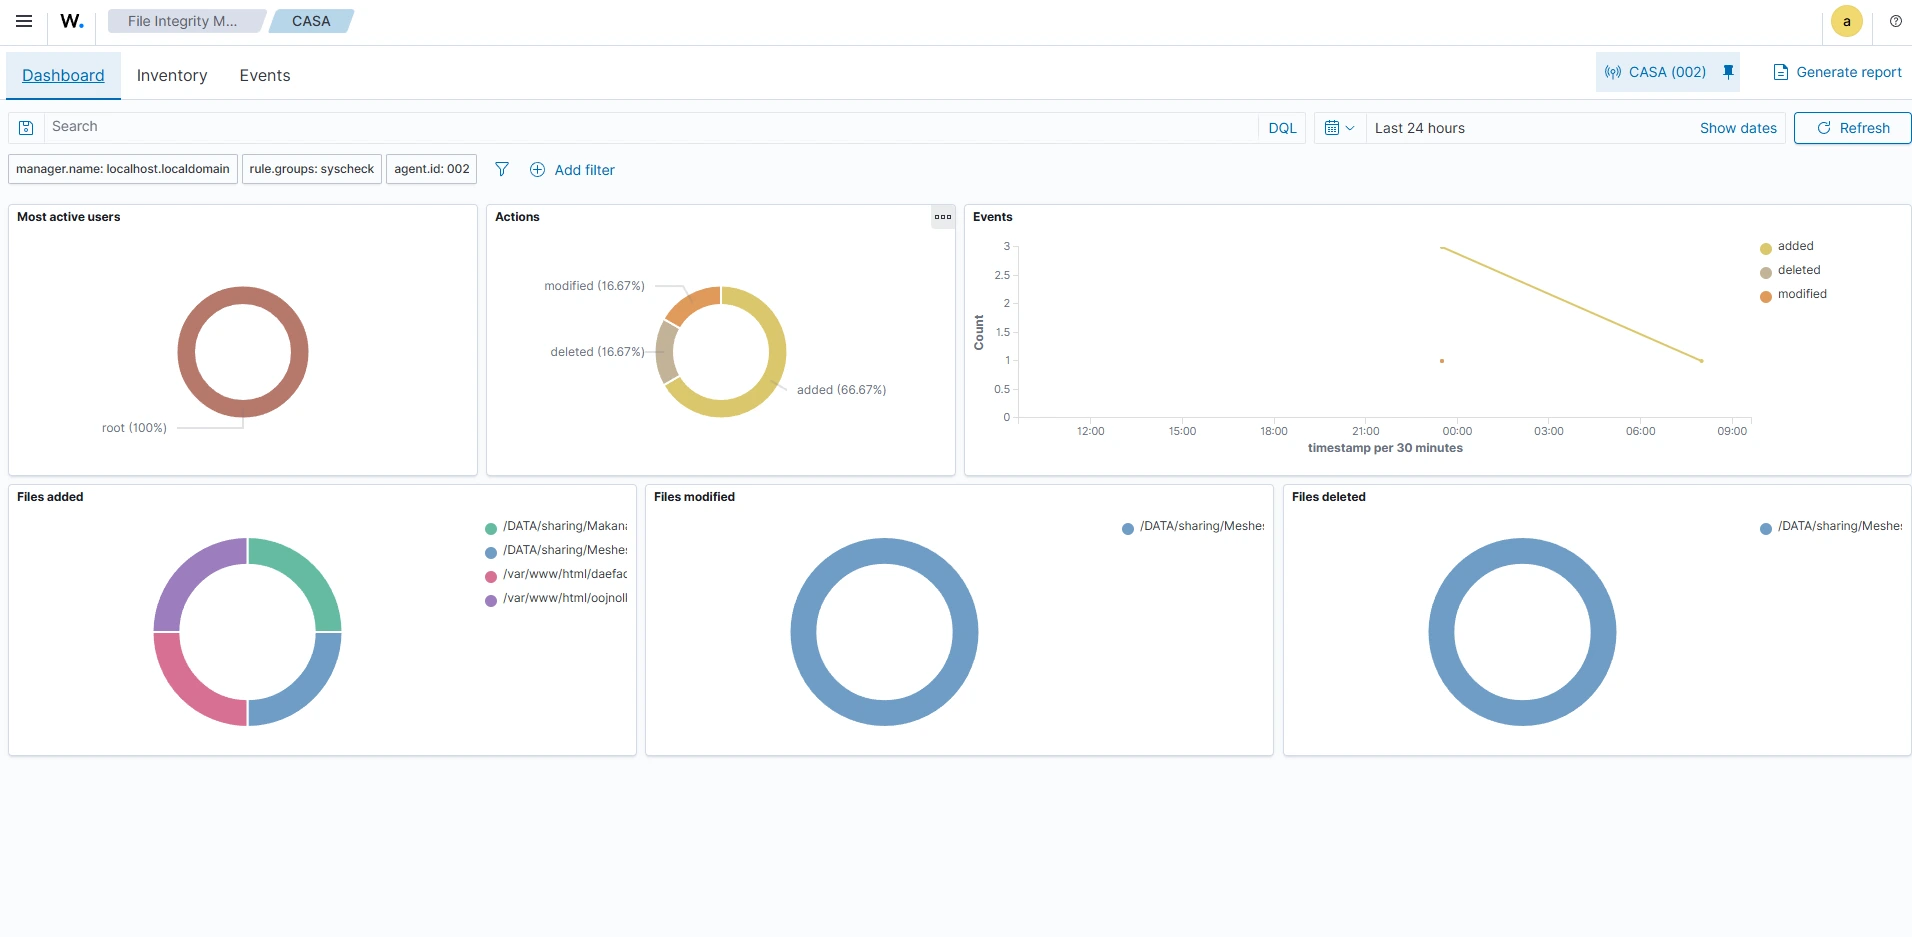Open the saved queries icon
The height and width of the screenshot is (937, 1912).
coord(27,128)
